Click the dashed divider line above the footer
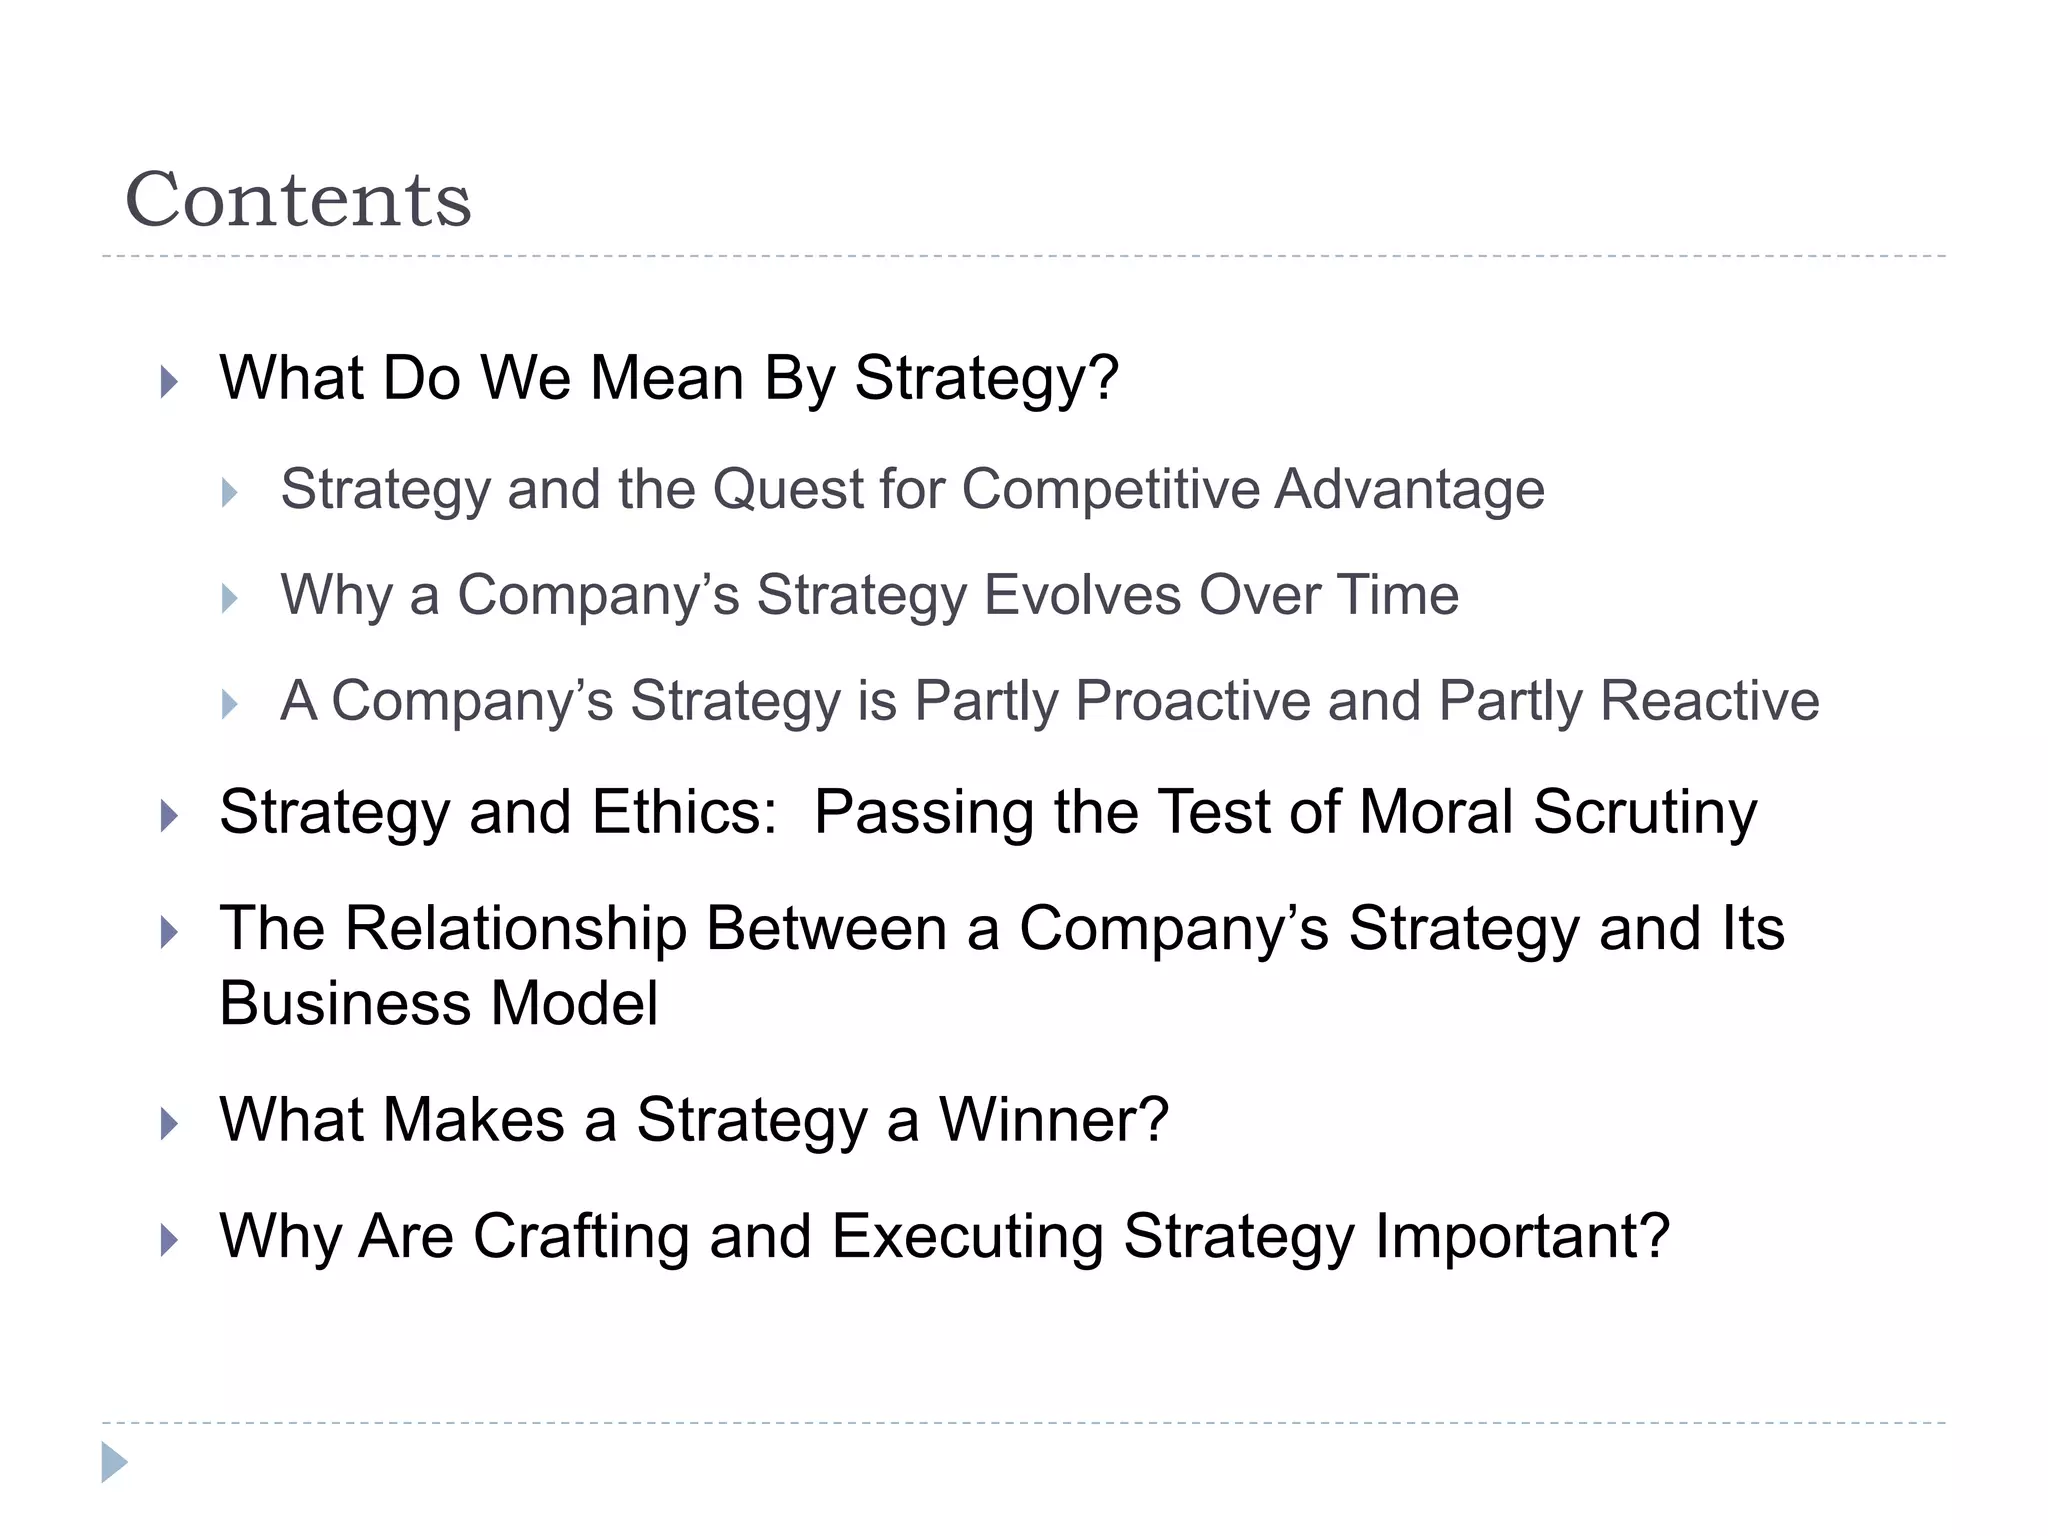Image resolution: width=2048 pixels, height=1536 pixels. [x=1024, y=1422]
